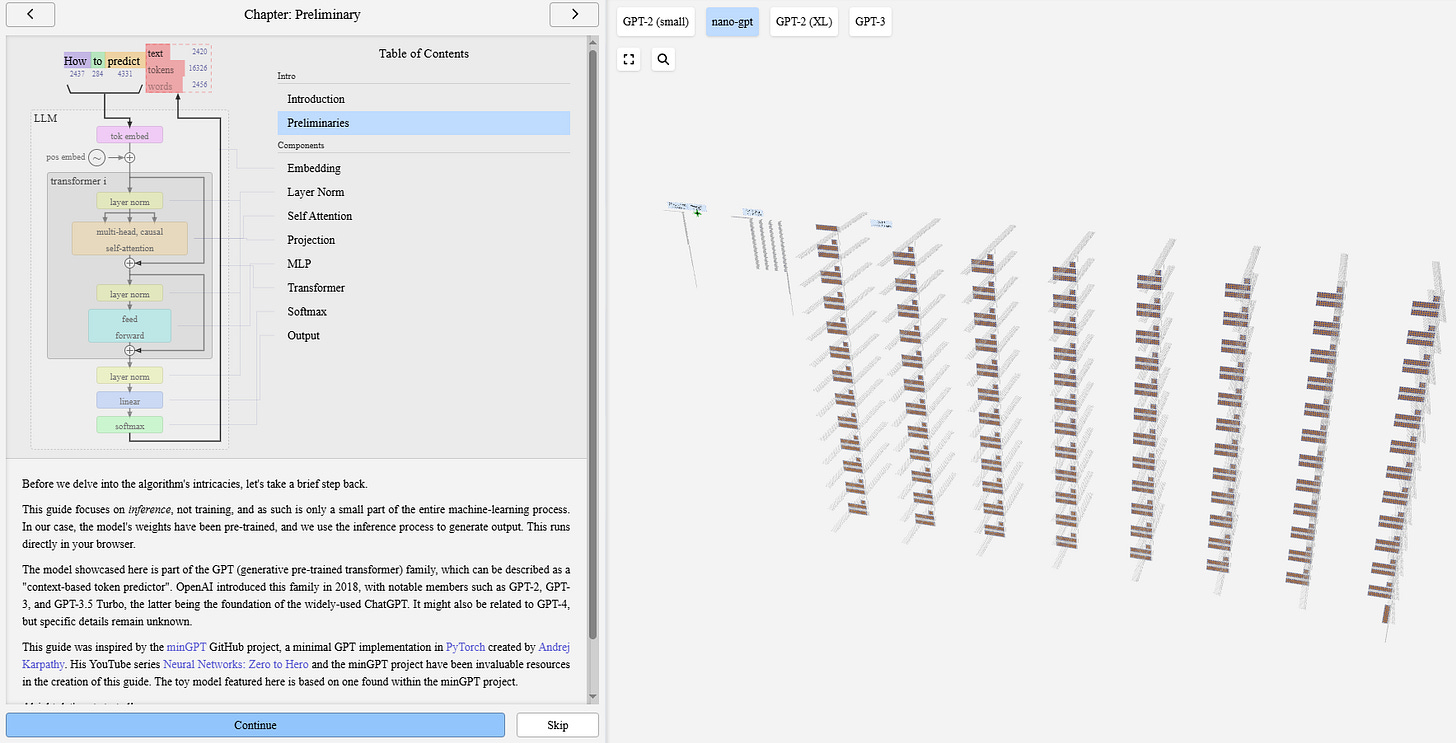Go to previous chapter with left chevron
Viewport: 1456px width, 743px height.
30,14
